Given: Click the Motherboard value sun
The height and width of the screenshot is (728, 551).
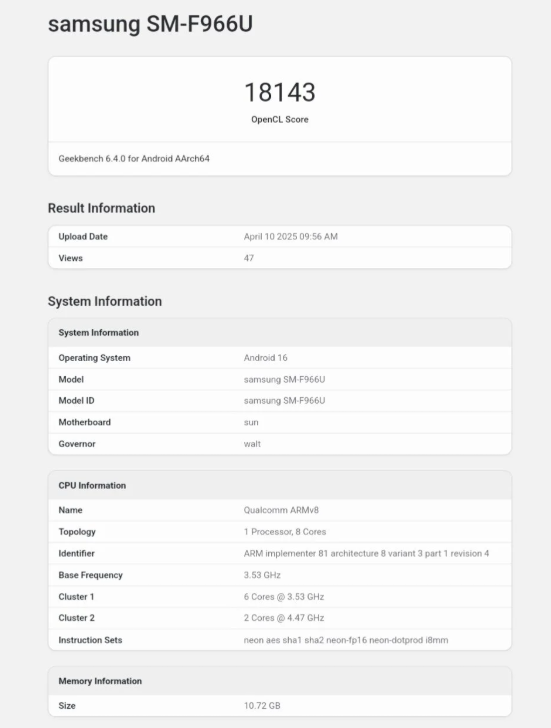Looking at the screenshot, I should pos(251,422).
